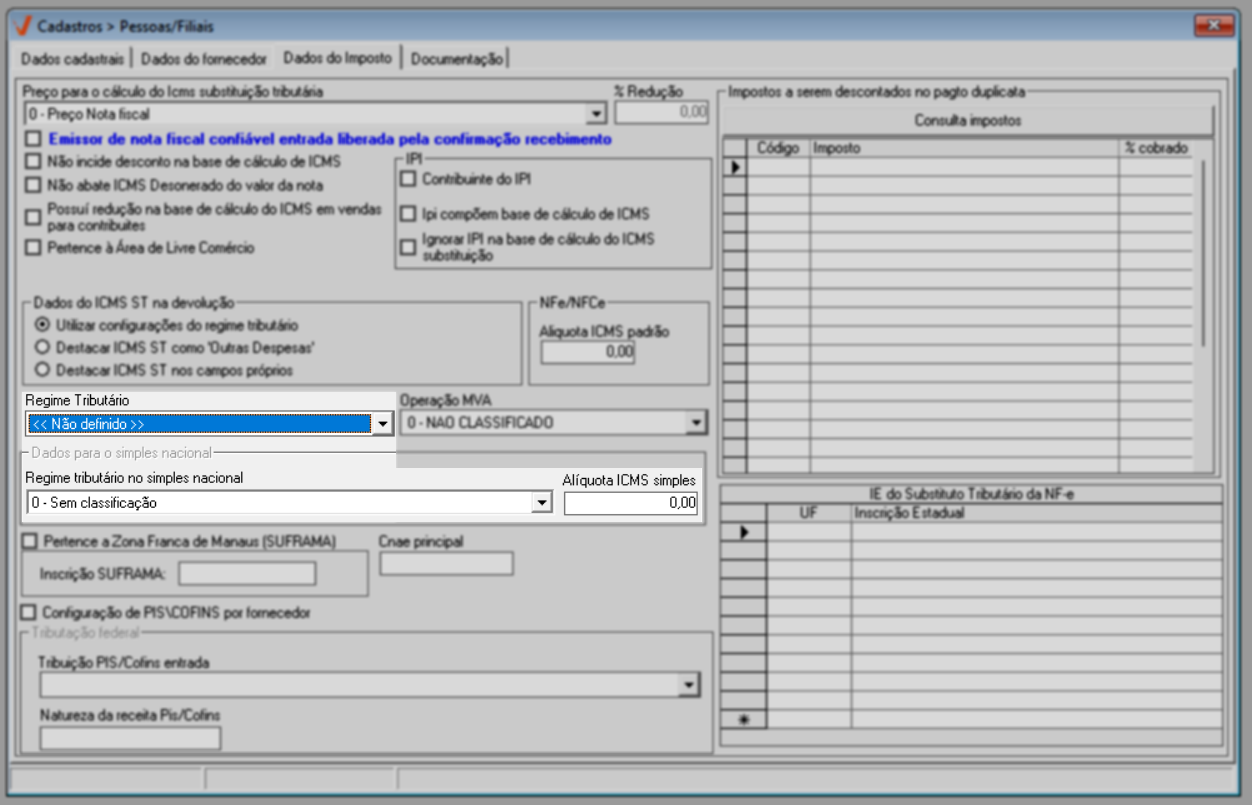
Task: Expand the Regime Tributário dropdown
Action: (x=381, y=424)
